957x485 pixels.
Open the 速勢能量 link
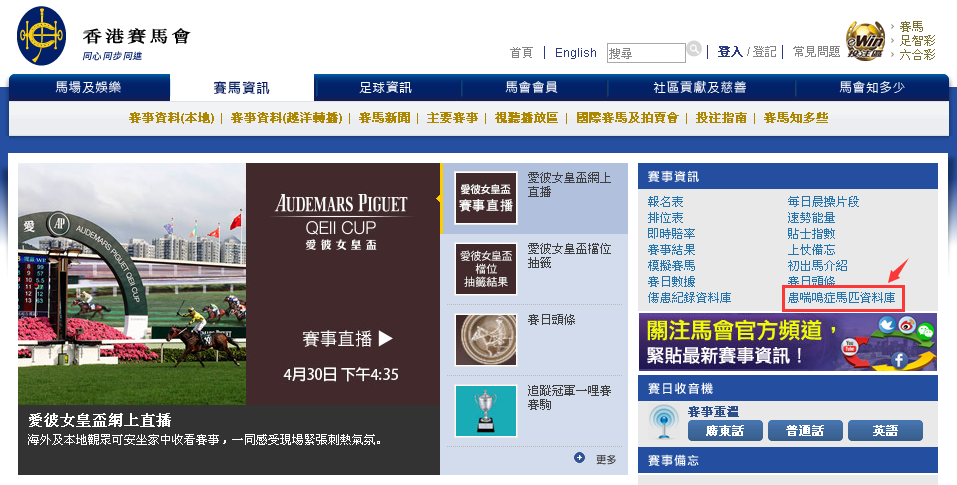[811, 217]
